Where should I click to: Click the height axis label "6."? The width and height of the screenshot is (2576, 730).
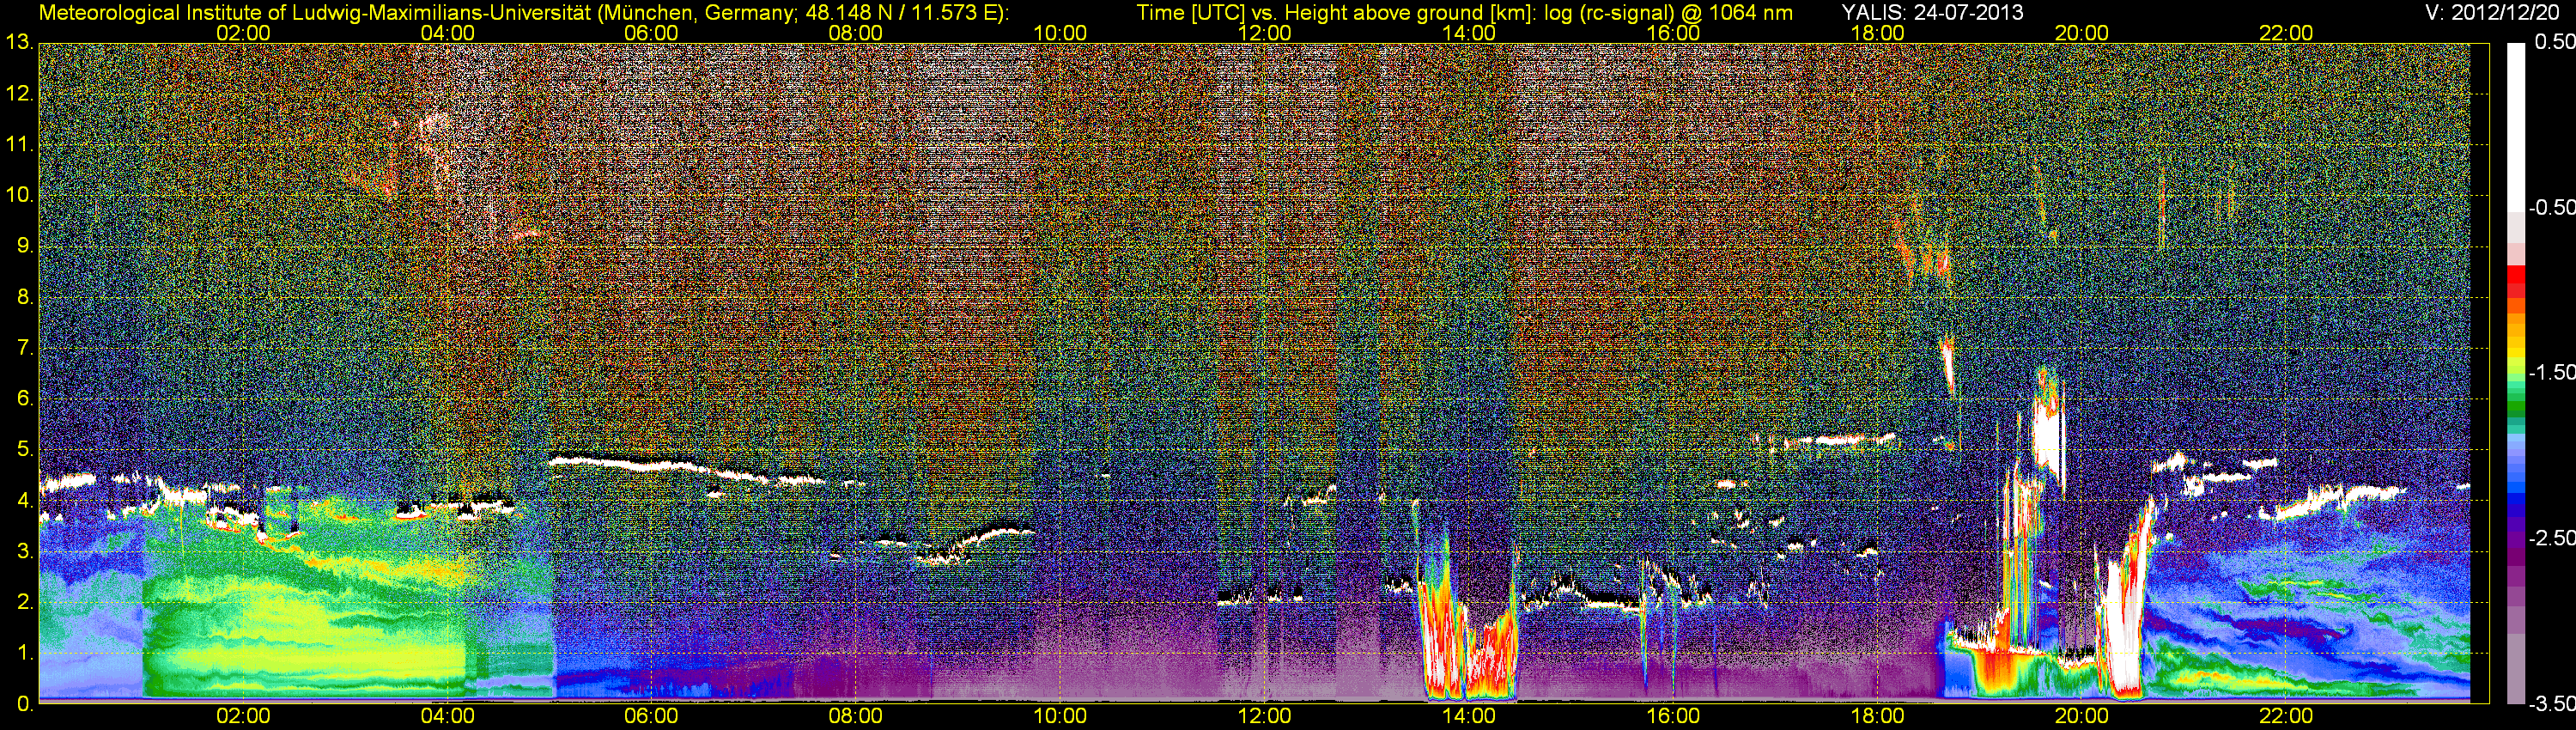(25, 399)
